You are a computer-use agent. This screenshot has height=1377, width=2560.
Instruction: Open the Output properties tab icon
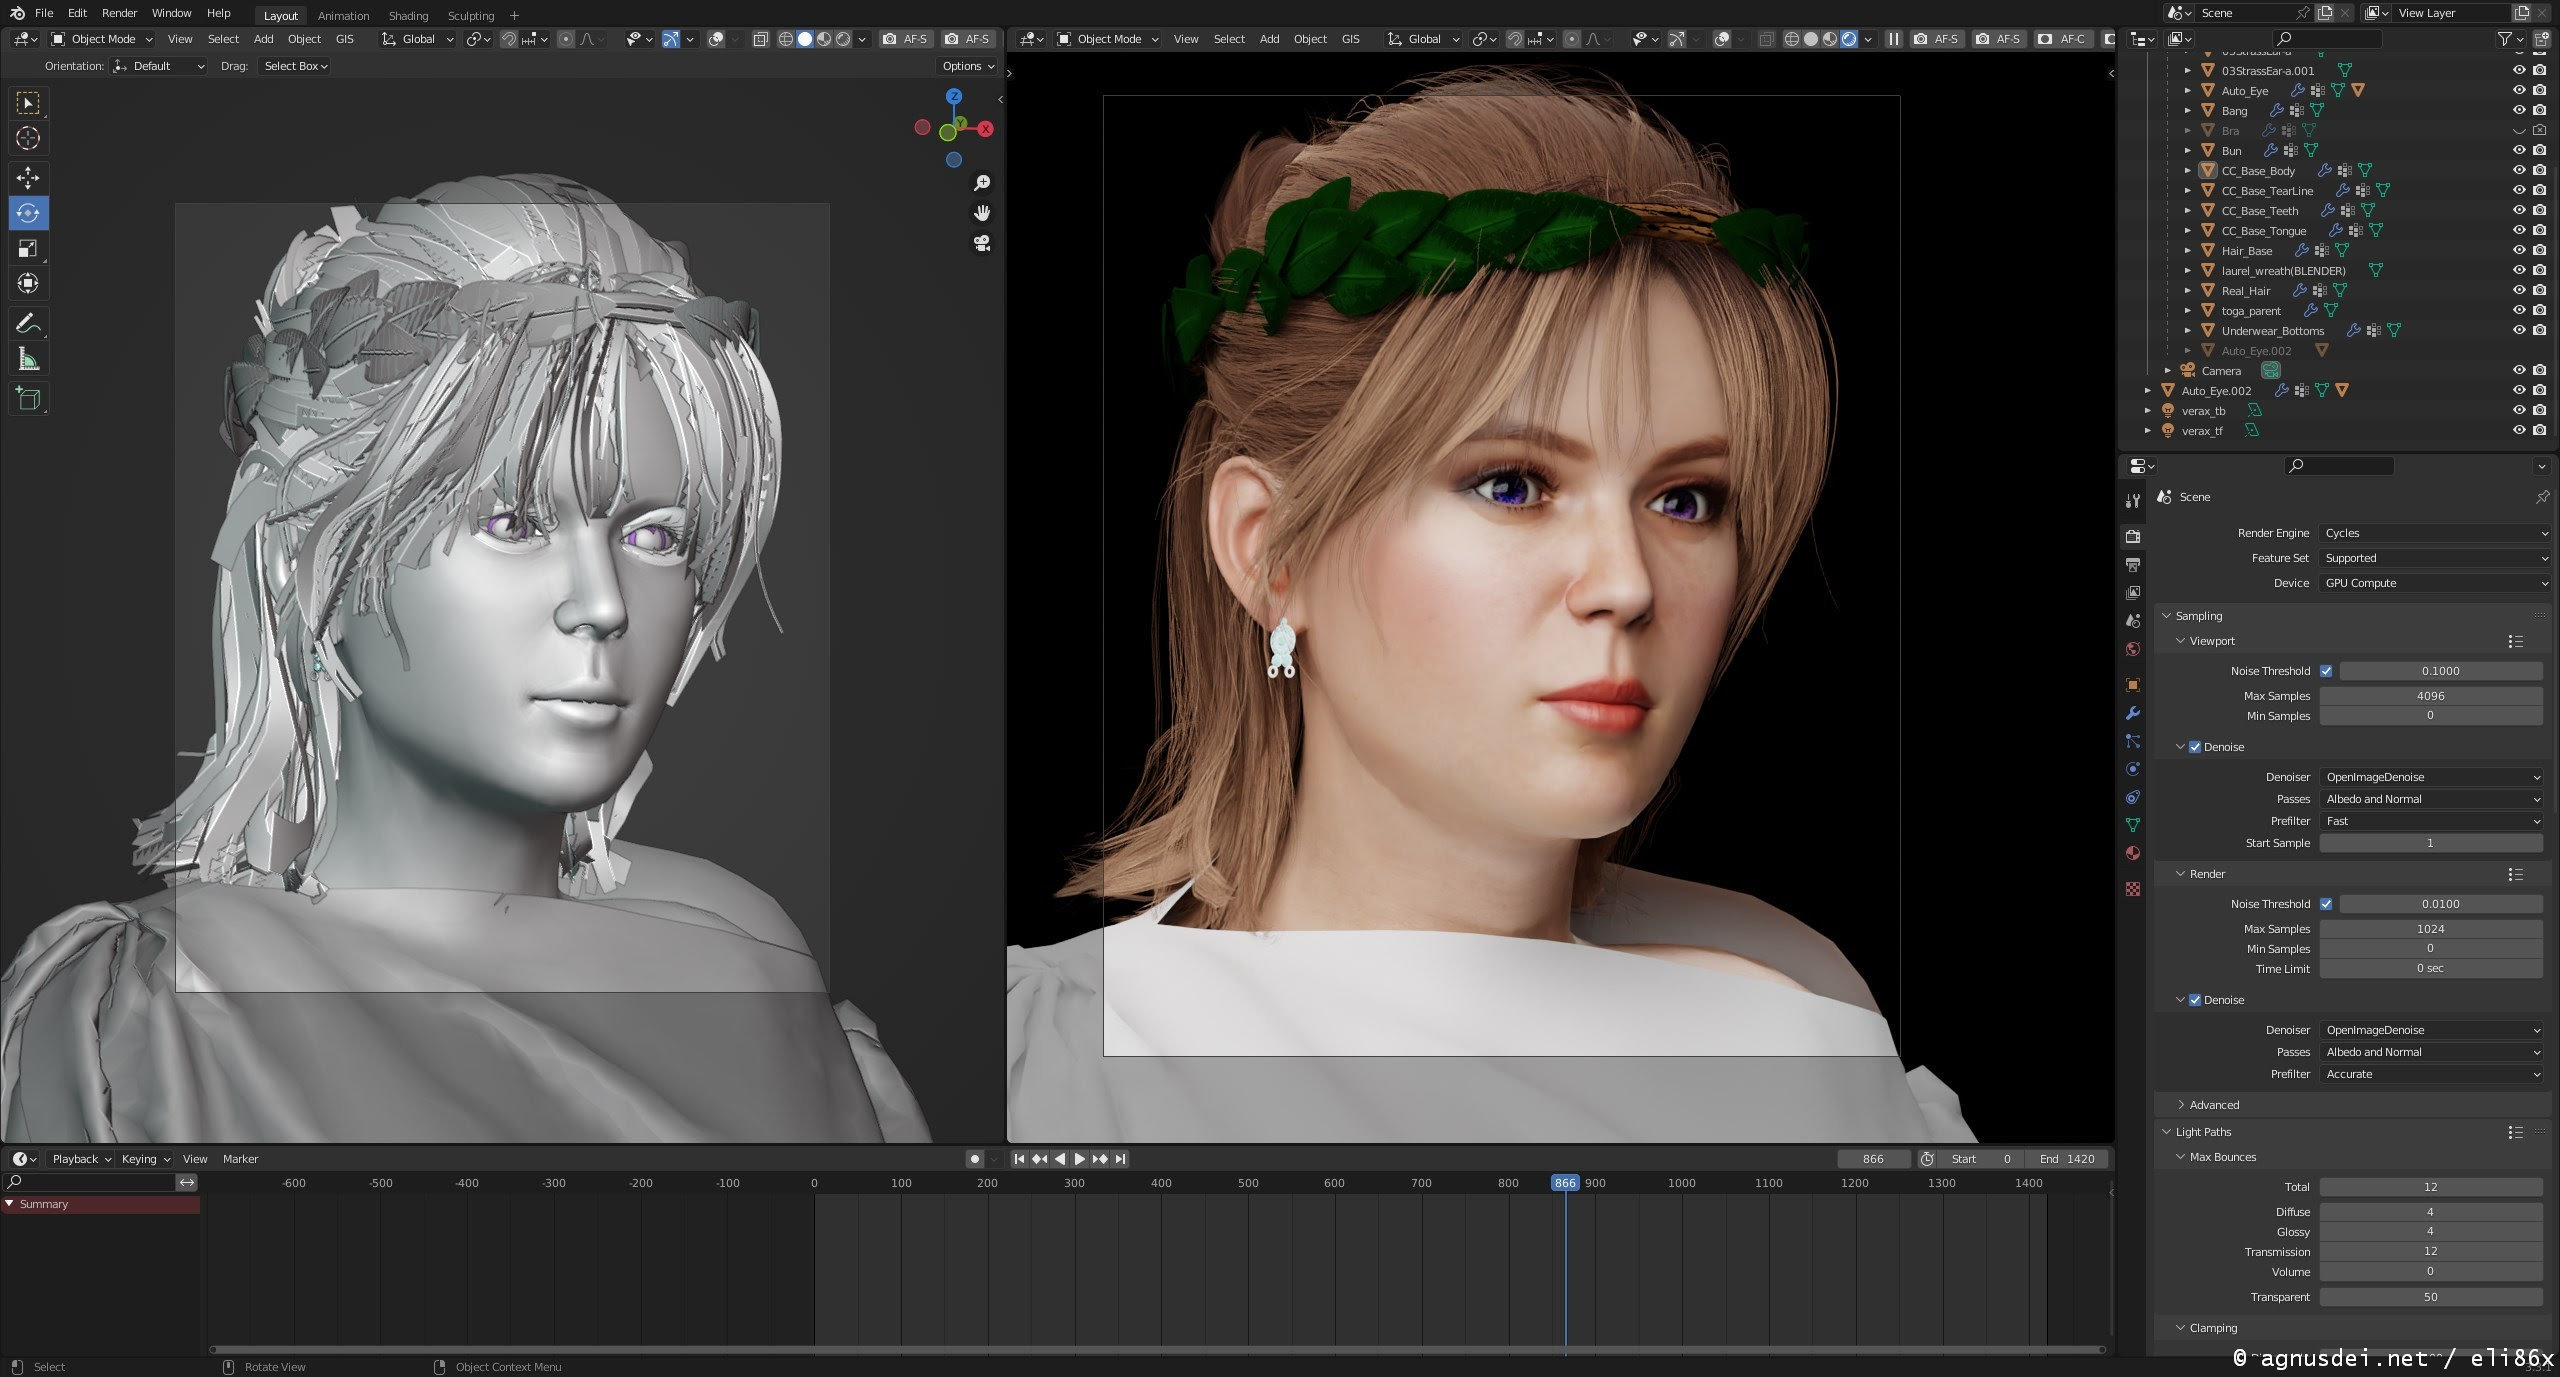2133,565
